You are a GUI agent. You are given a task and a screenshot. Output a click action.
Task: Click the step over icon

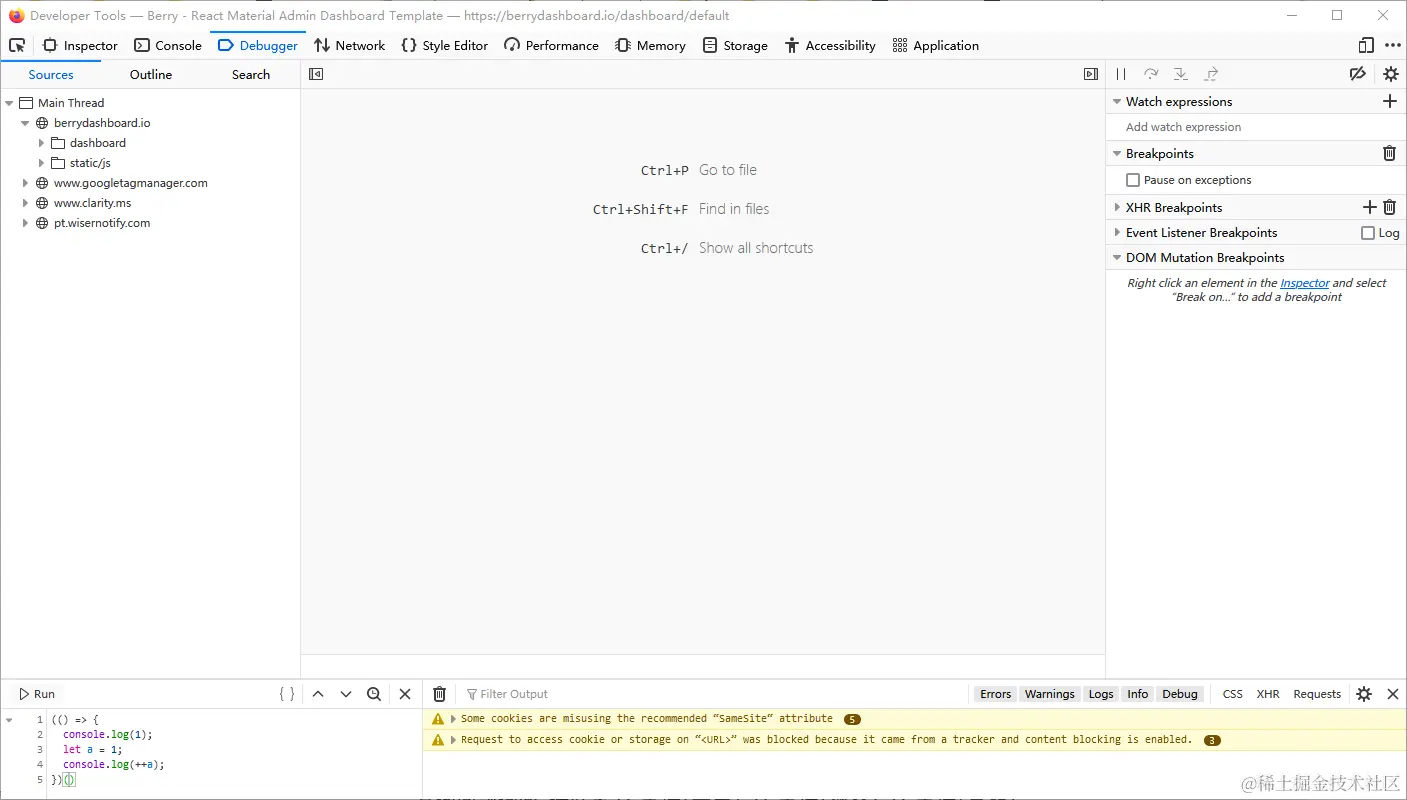pos(1151,74)
